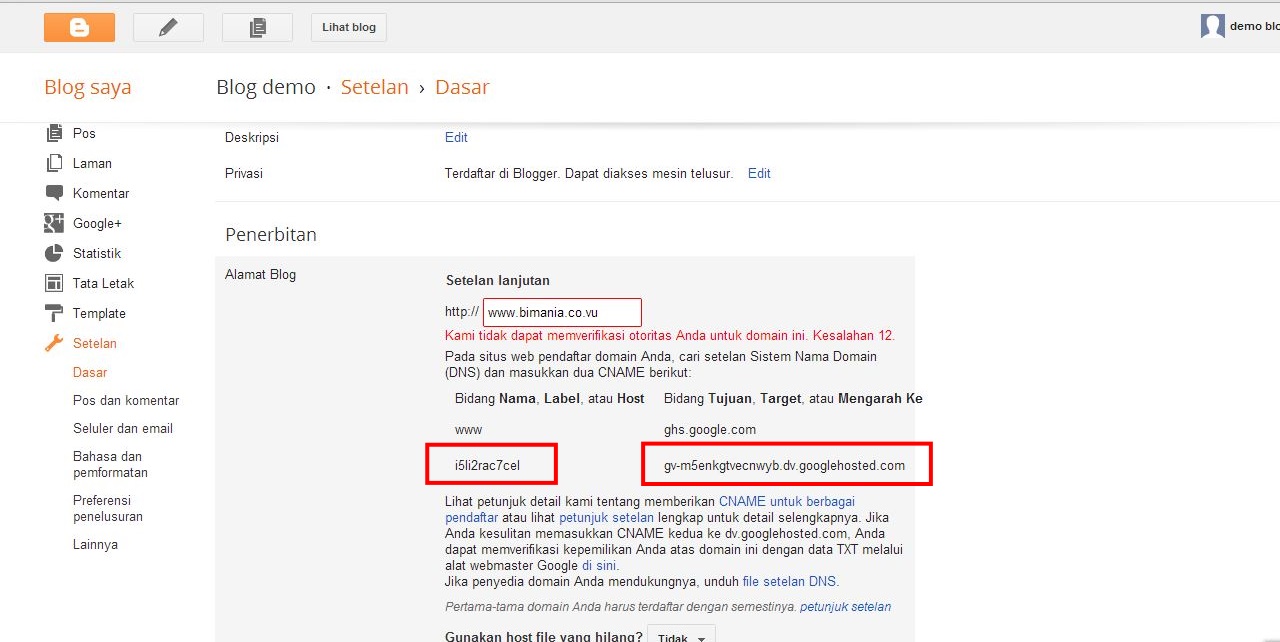
Task: Open the Laman section
Action: click(92, 163)
